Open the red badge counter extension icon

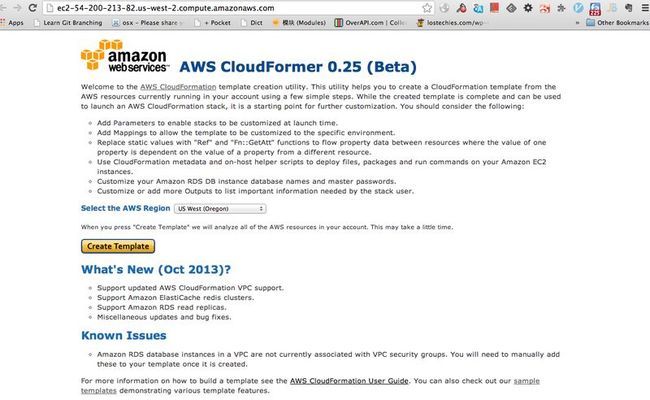[x=595, y=8]
